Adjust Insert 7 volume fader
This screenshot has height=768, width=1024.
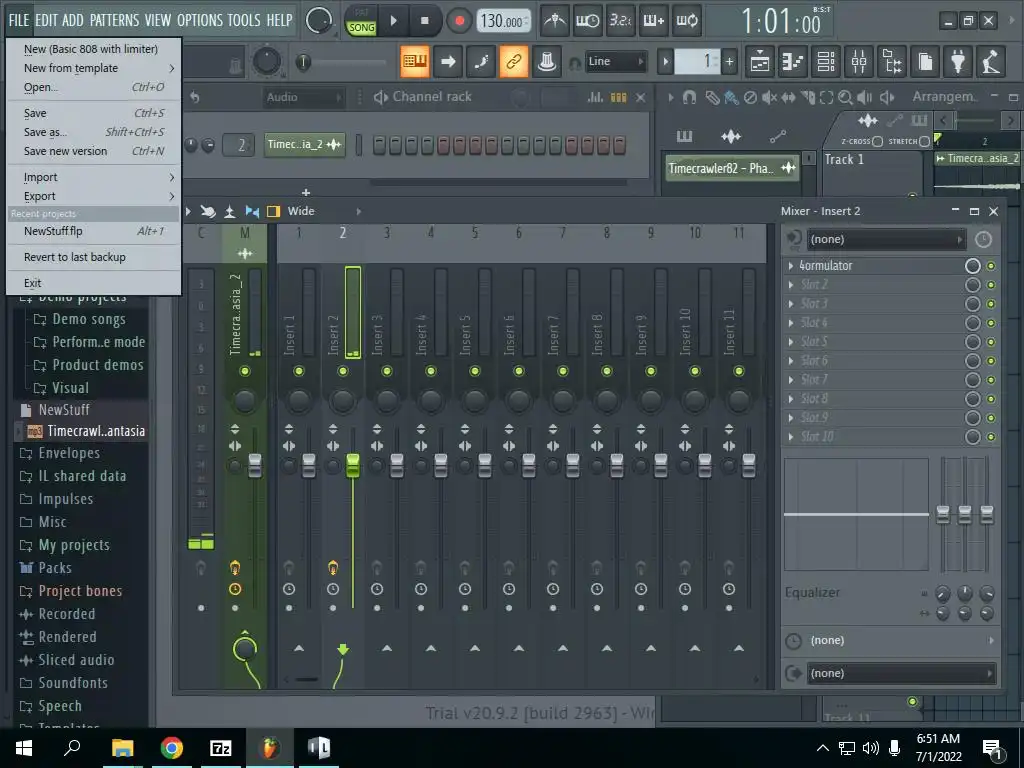[573, 466]
